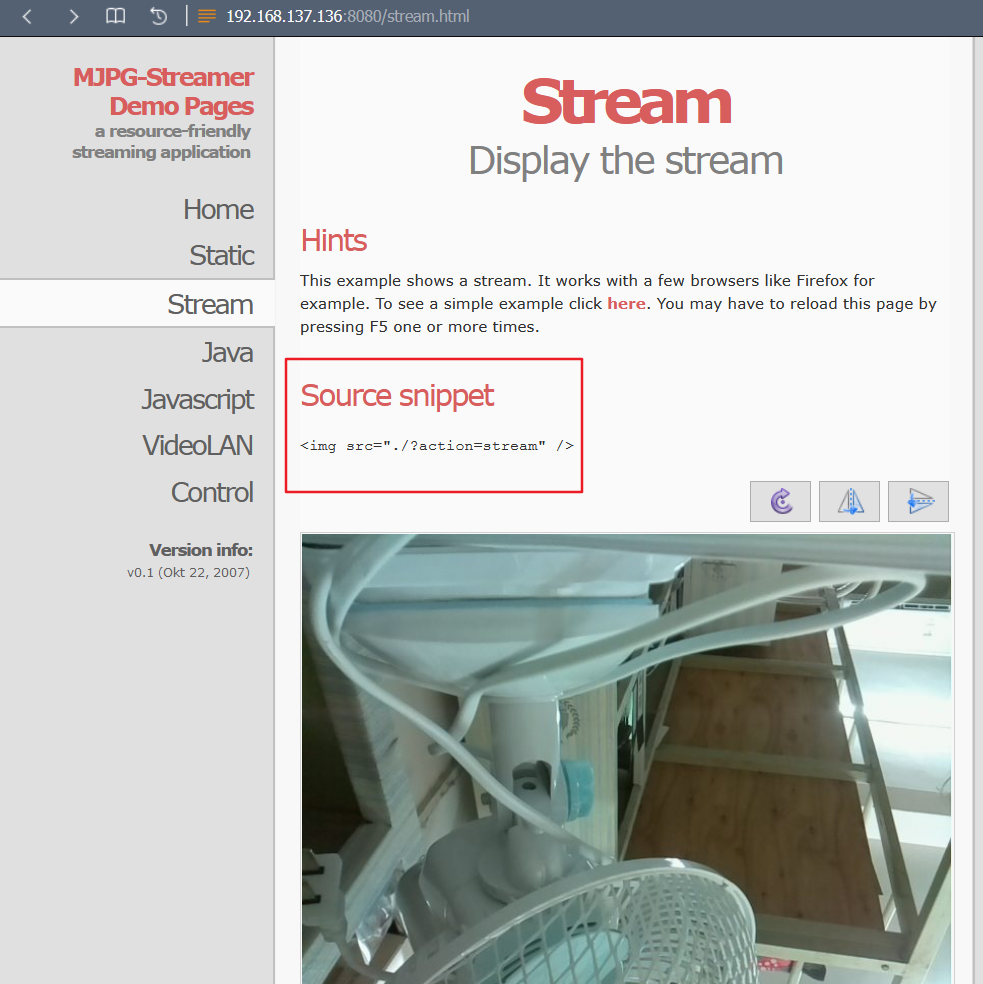This screenshot has width=983, height=984.
Task: Open the Control page in the sidebar
Action: [212, 493]
